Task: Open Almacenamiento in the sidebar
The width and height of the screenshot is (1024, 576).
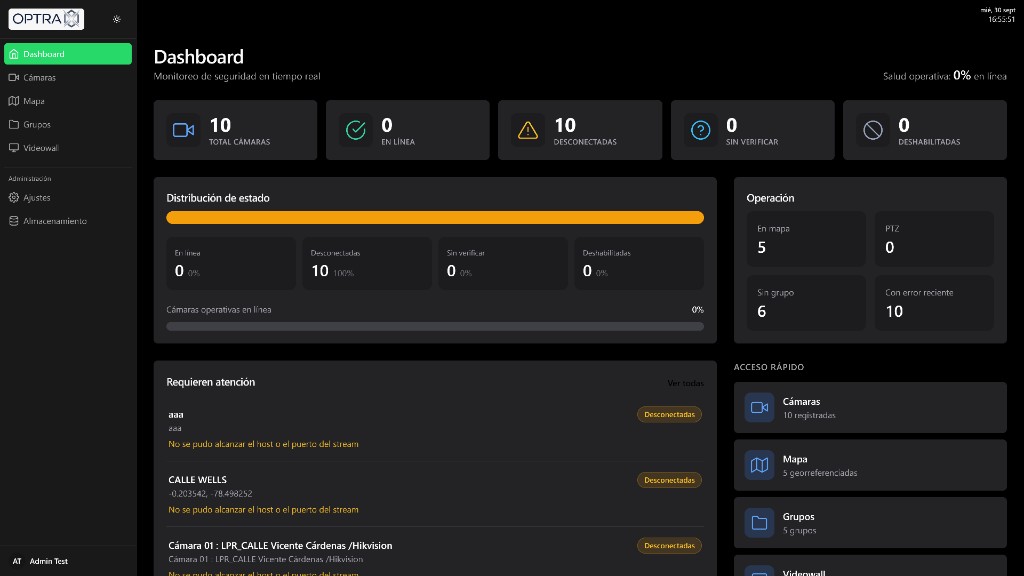Action: [x=68, y=221]
